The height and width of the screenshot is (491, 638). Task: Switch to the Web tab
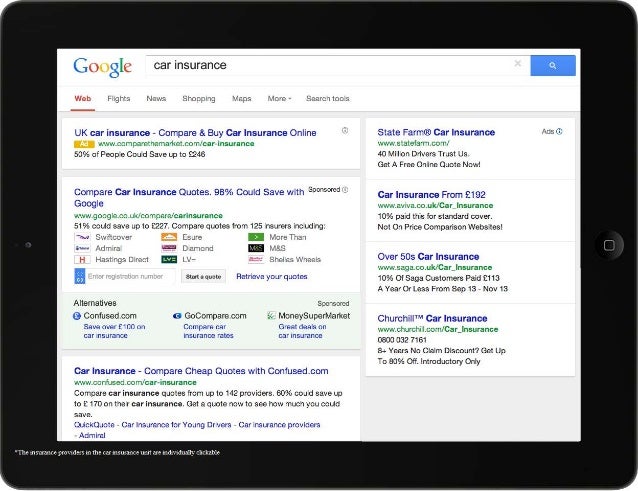pyautogui.click(x=83, y=98)
